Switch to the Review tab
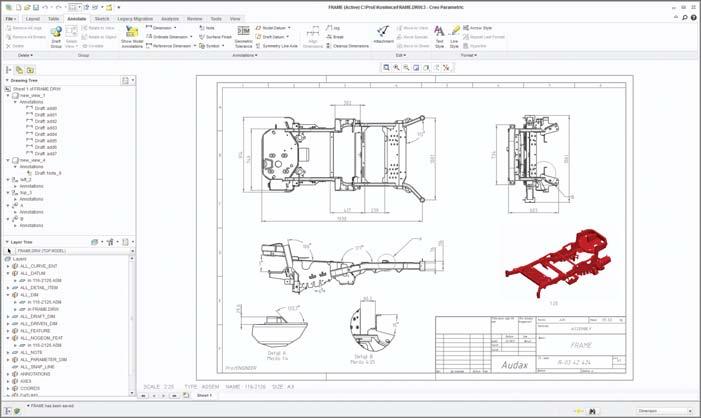This screenshot has height=418, width=701. 194,19
